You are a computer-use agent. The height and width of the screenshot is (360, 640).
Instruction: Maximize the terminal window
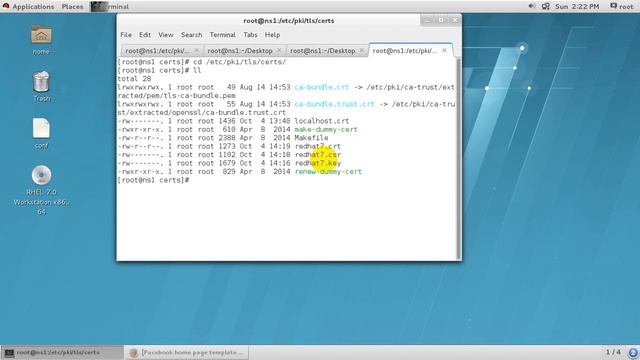(x=441, y=20)
